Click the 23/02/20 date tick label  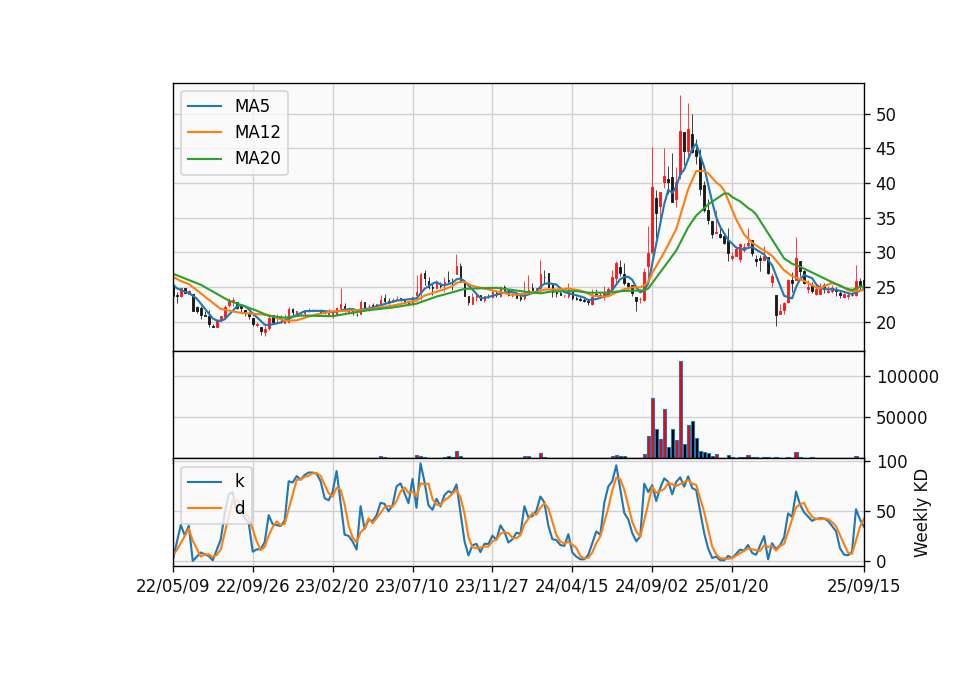click(332, 586)
